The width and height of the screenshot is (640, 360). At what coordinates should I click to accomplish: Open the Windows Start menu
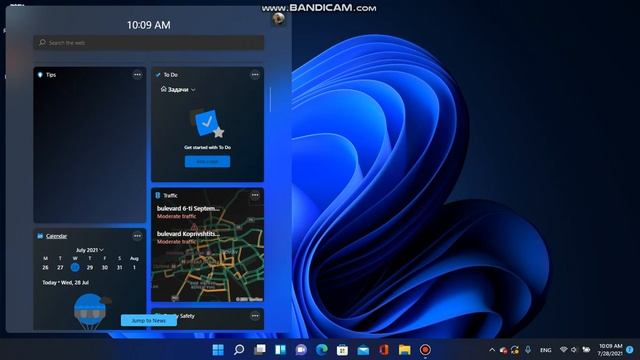(218, 350)
